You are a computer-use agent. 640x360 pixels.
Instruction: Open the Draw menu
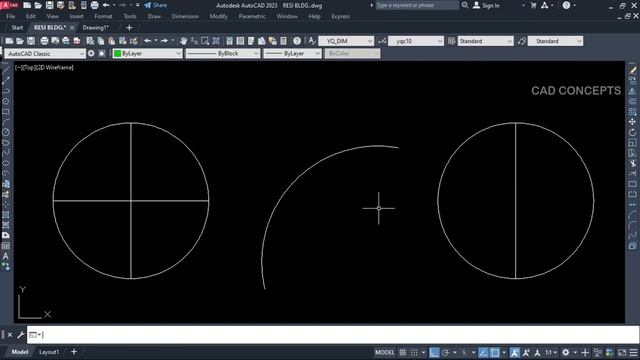tap(154, 16)
